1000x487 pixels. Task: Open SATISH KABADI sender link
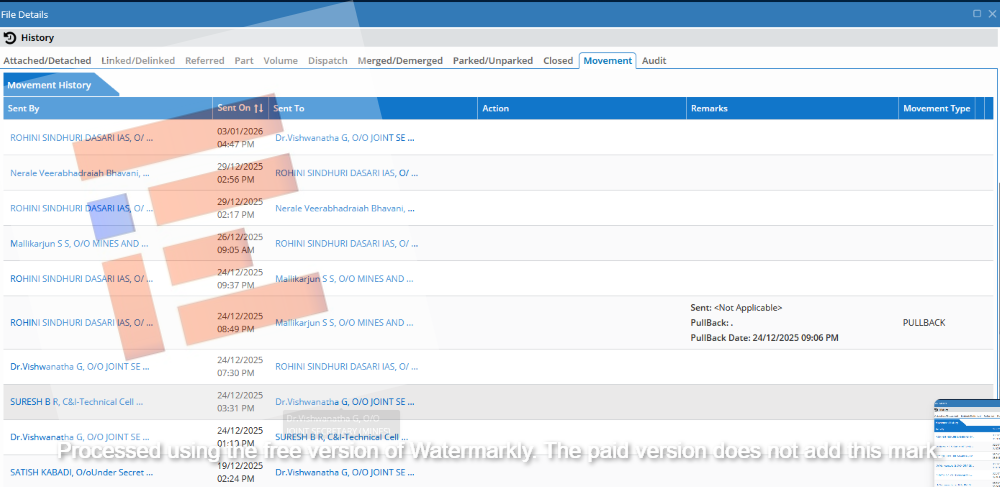(x=80, y=472)
